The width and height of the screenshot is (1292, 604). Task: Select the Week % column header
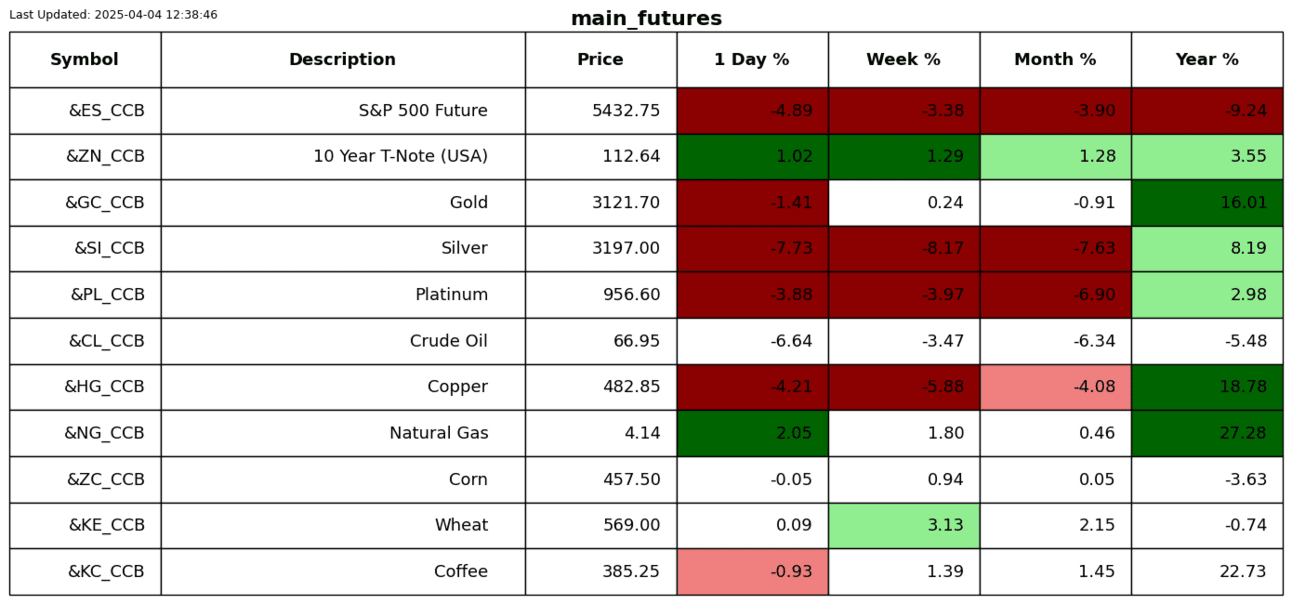(x=903, y=60)
